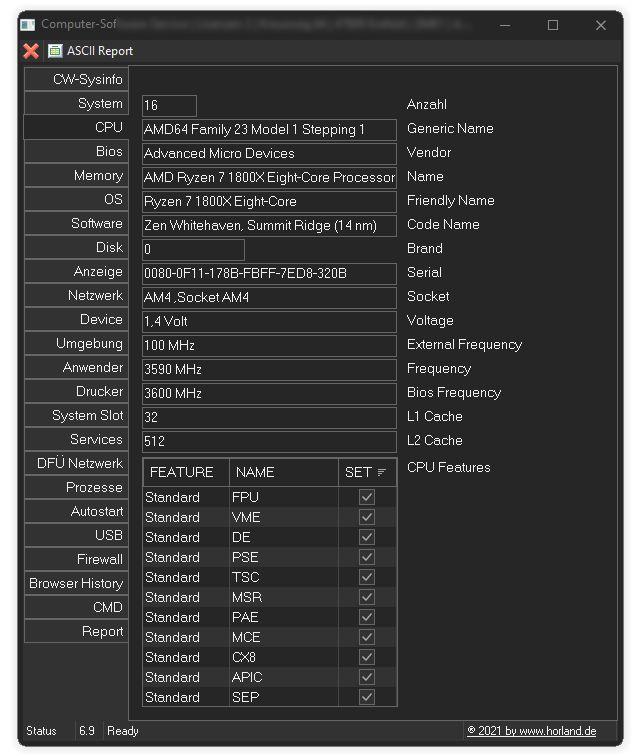Minimize the window via the title bar
This screenshot has height=756, width=635.
click(505, 25)
